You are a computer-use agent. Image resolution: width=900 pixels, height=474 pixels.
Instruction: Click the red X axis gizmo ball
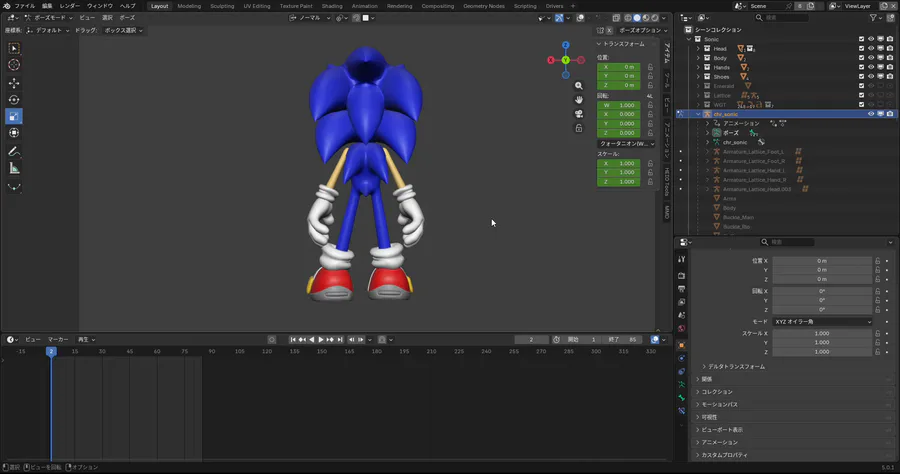(x=550, y=60)
